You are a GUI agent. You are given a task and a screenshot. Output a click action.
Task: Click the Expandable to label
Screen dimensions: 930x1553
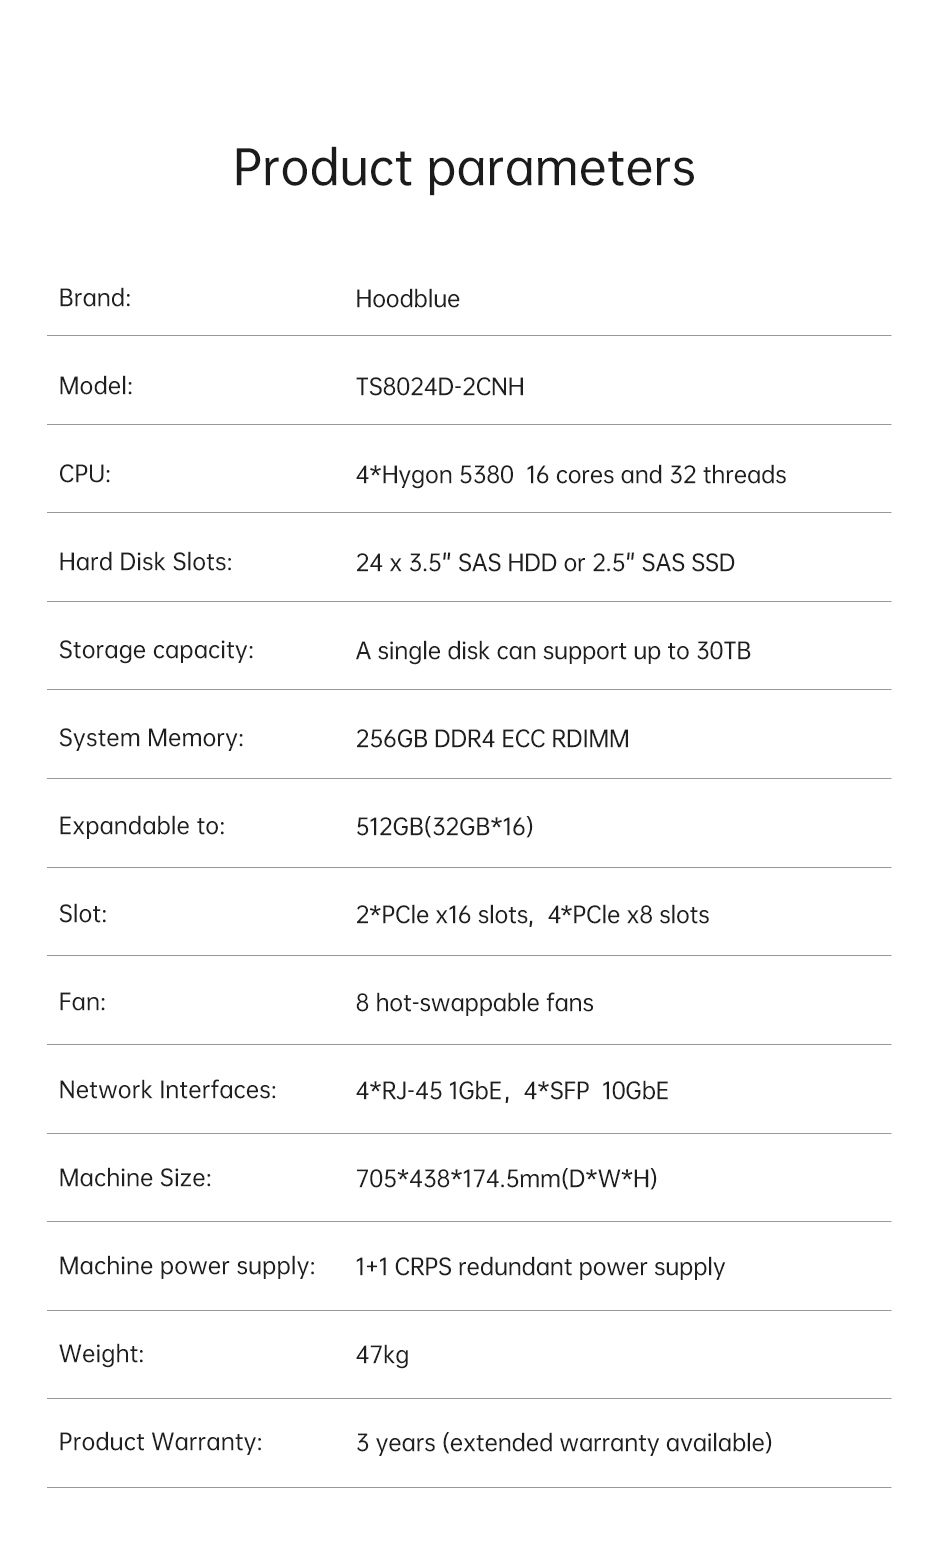142,826
